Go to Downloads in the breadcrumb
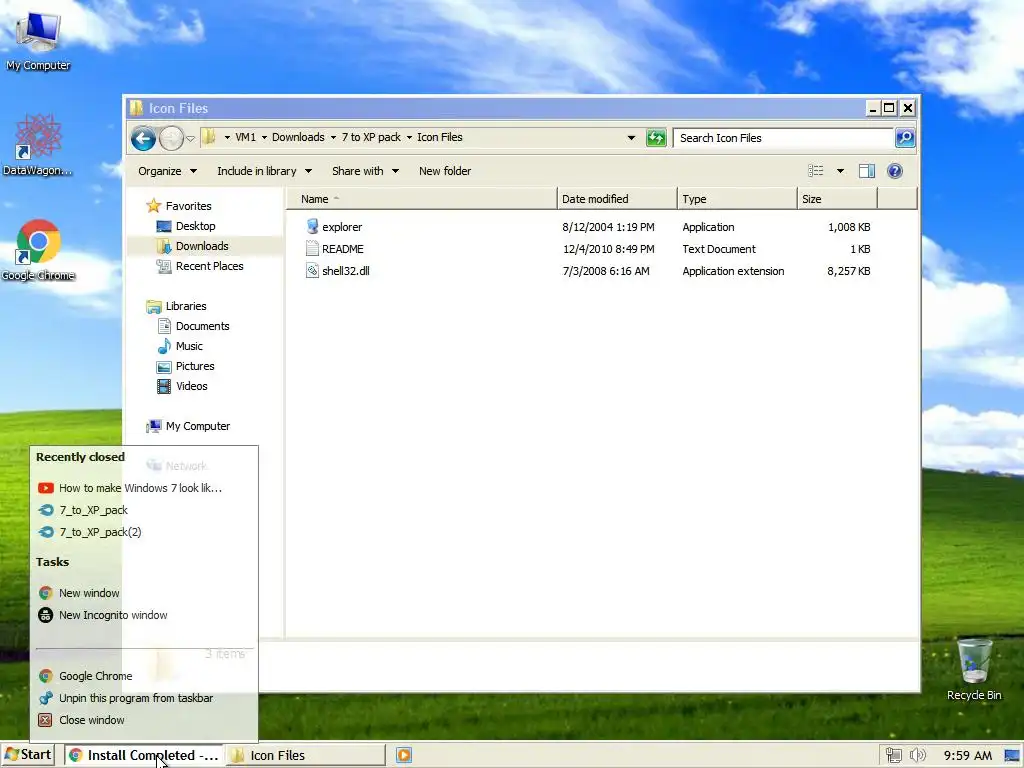The height and width of the screenshot is (768, 1024). point(298,137)
